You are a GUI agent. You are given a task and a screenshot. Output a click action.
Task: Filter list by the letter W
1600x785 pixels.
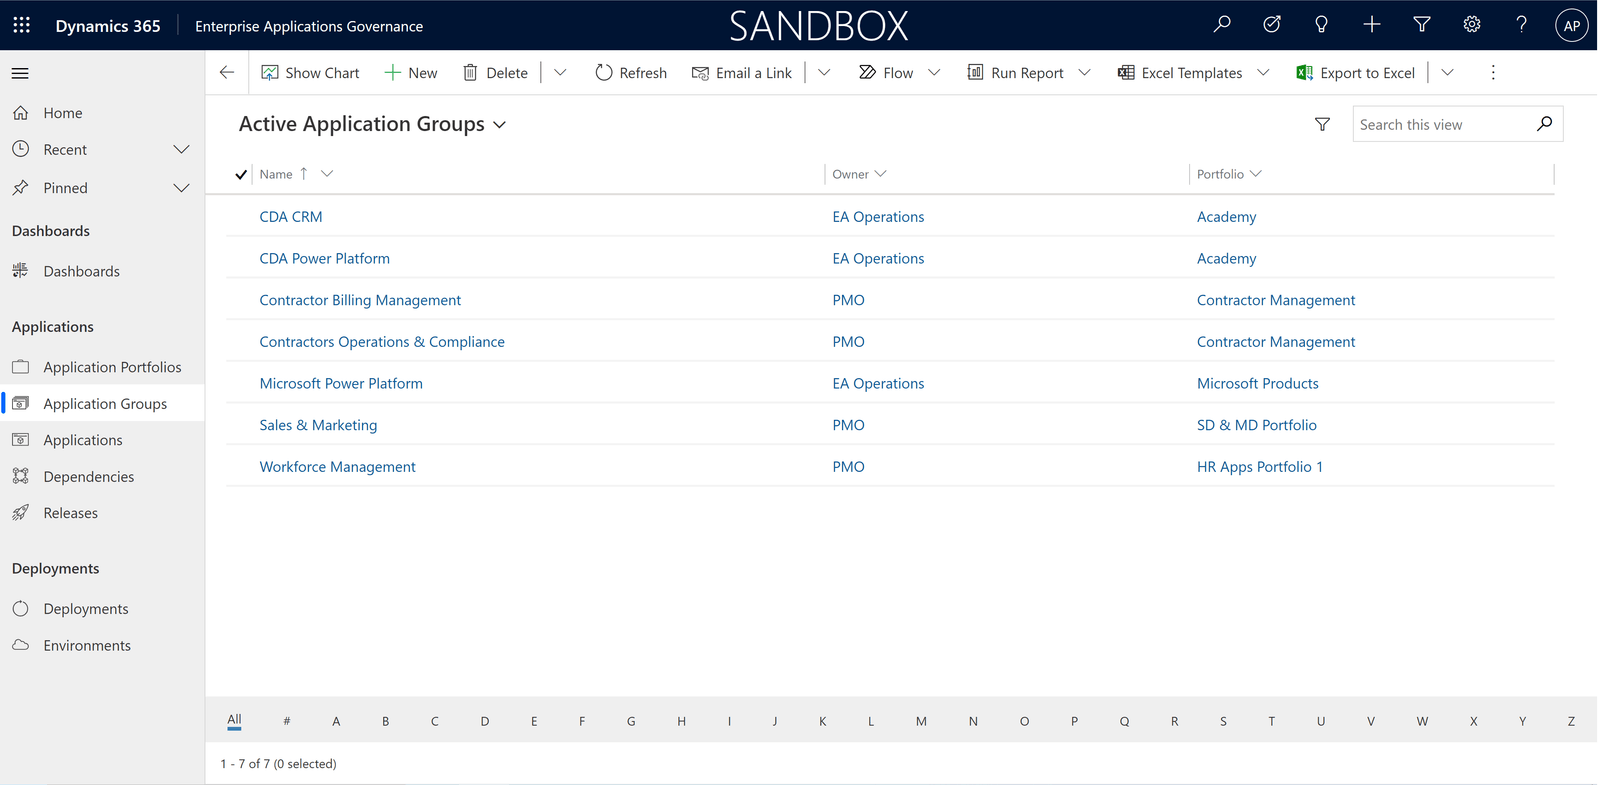1422,721
